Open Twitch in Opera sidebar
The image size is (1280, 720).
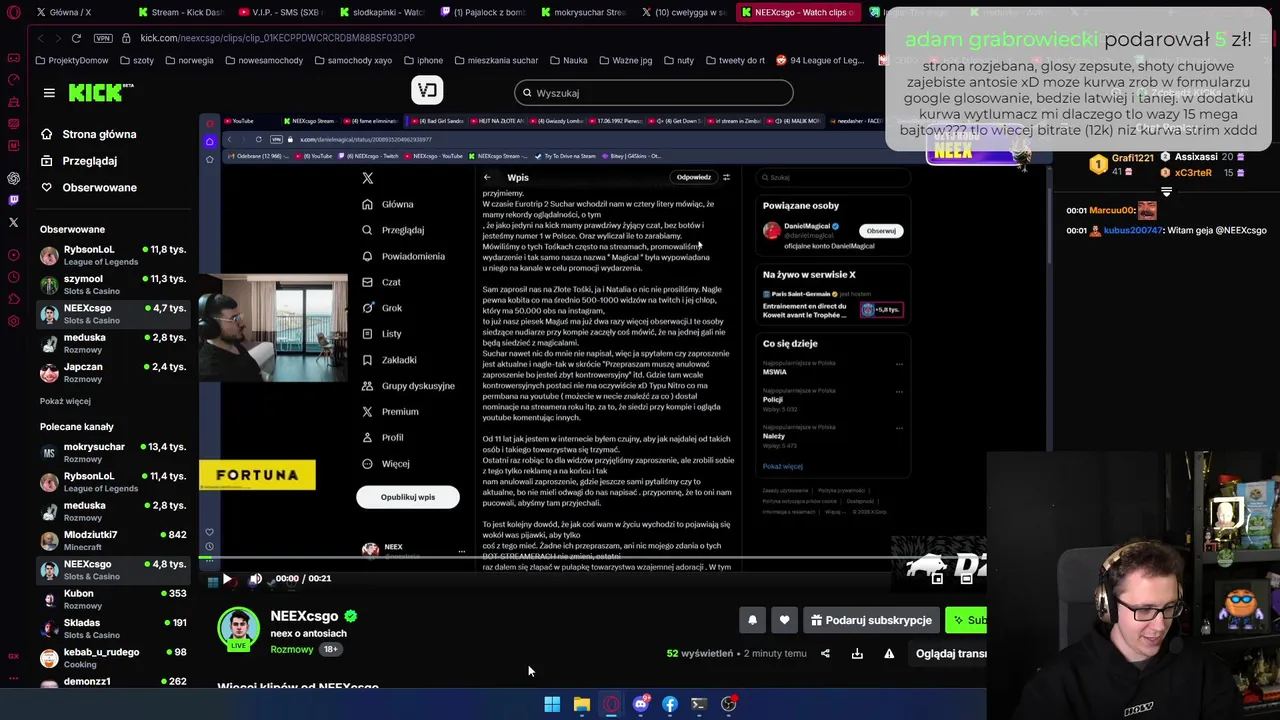coord(13,200)
